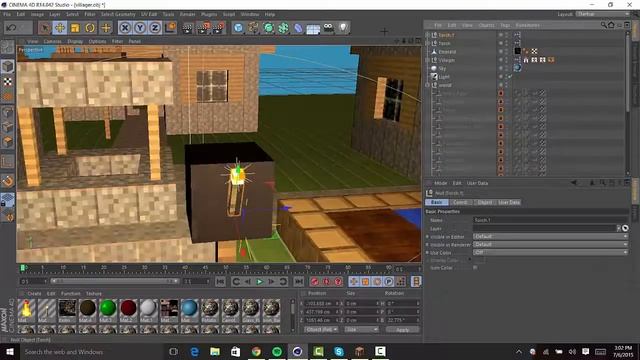Toggle the Z axis lock

tap(155, 28)
